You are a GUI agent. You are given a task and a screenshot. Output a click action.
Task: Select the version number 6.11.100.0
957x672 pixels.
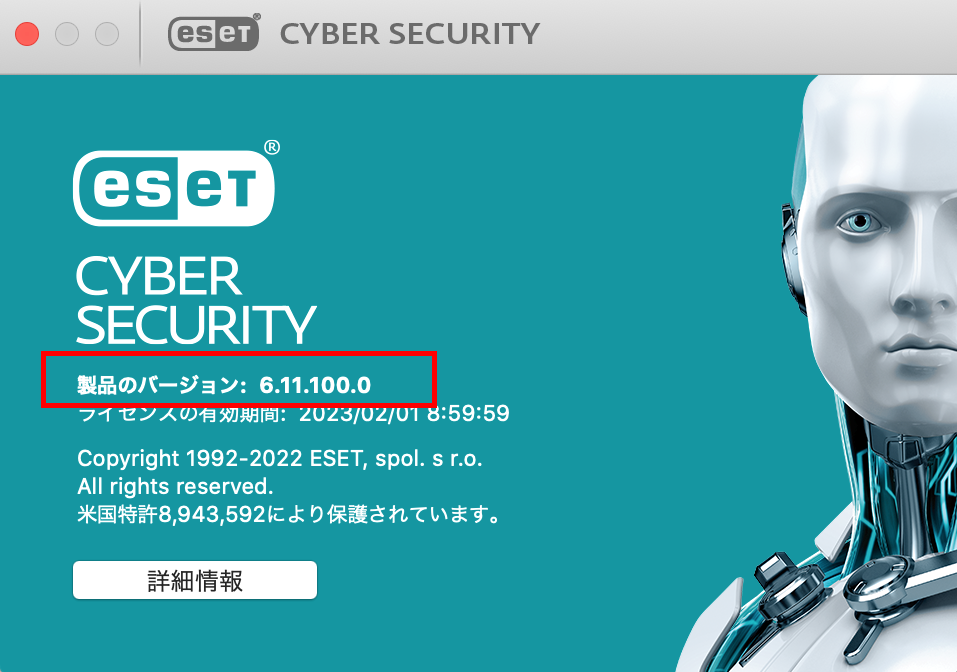[315, 385]
